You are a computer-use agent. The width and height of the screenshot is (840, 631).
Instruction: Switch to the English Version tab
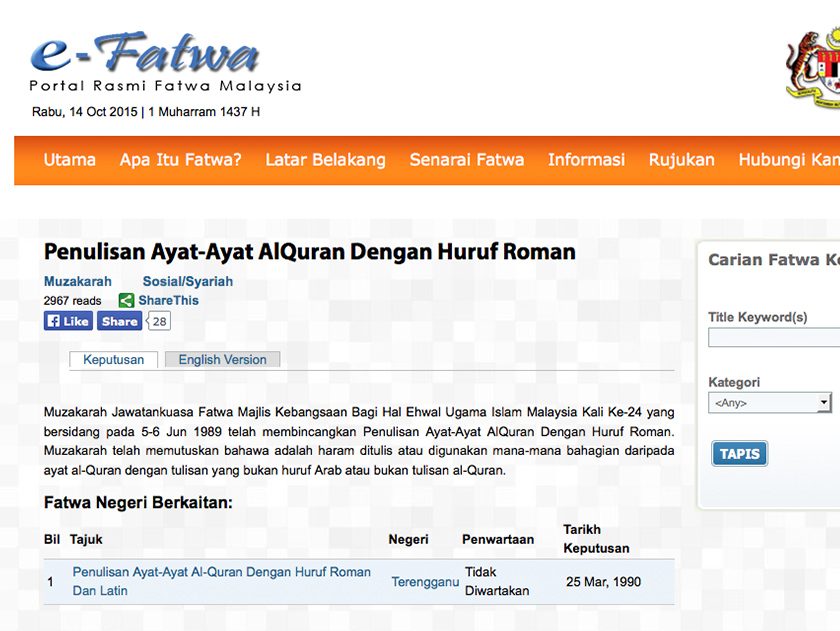tap(222, 359)
